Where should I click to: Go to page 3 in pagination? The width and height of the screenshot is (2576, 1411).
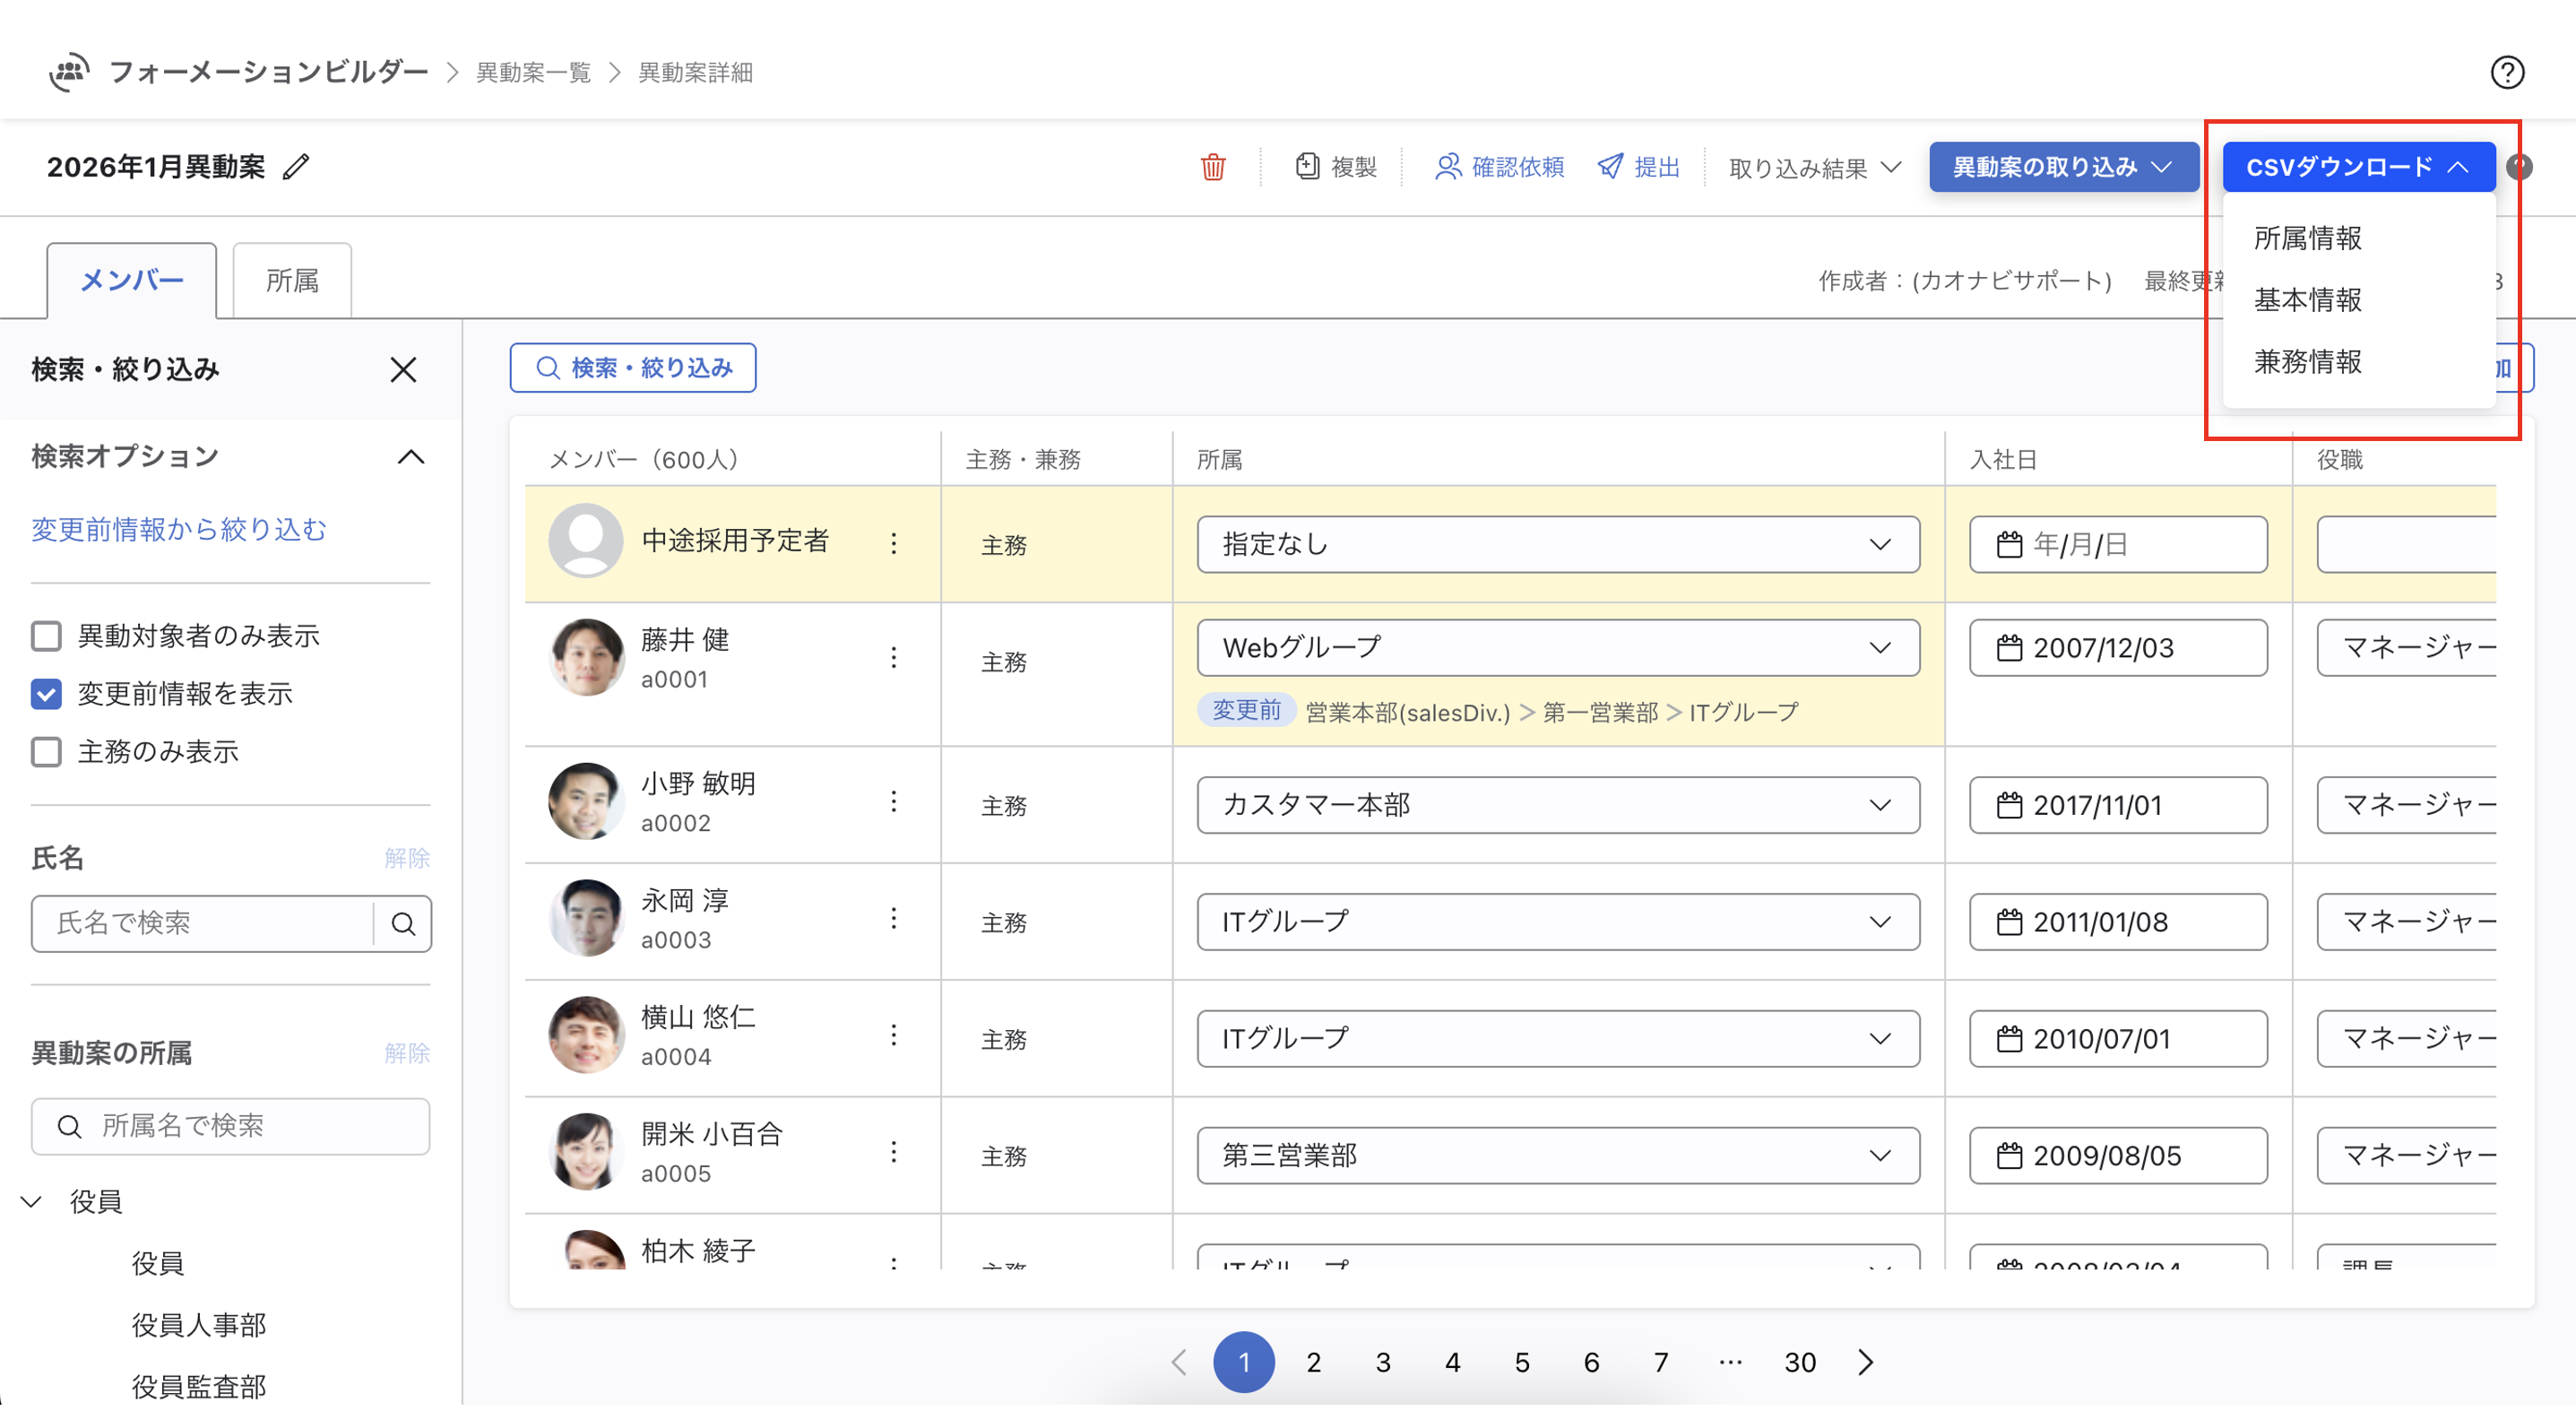[1382, 1362]
